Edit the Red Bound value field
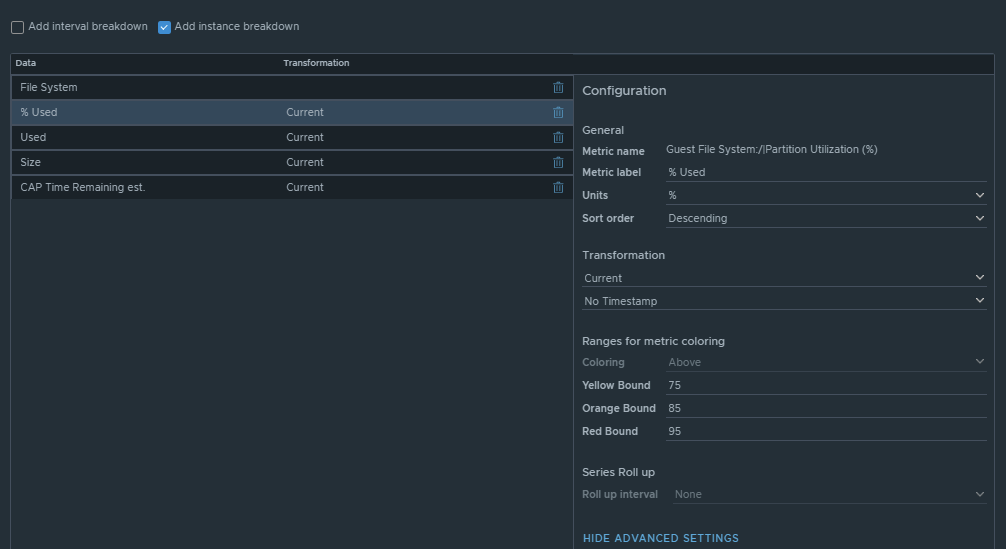1006x549 pixels. click(x=825, y=431)
